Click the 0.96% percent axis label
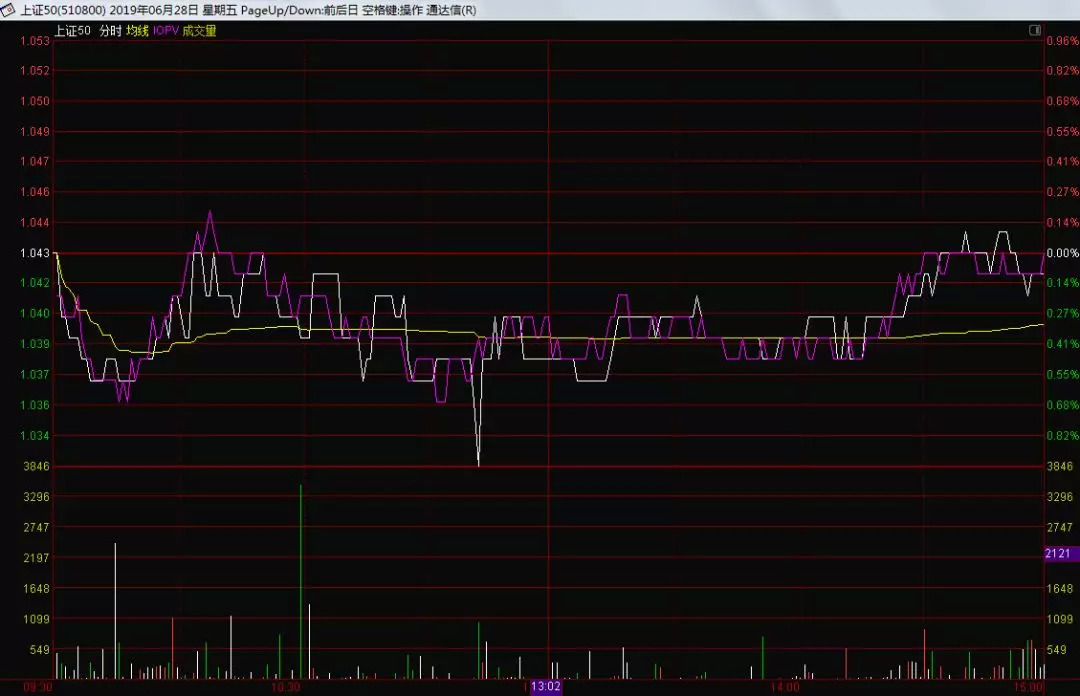This screenshot has width=1080, height=696. click(x=1063, y=41)
